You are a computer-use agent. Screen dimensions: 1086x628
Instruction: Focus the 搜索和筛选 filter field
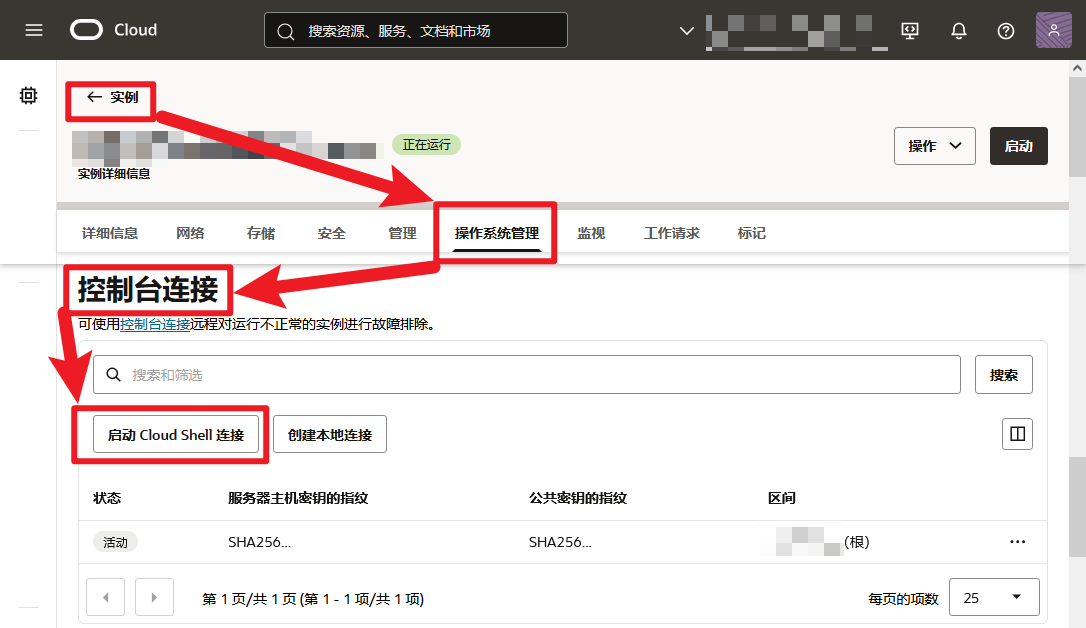coord(527,375)
